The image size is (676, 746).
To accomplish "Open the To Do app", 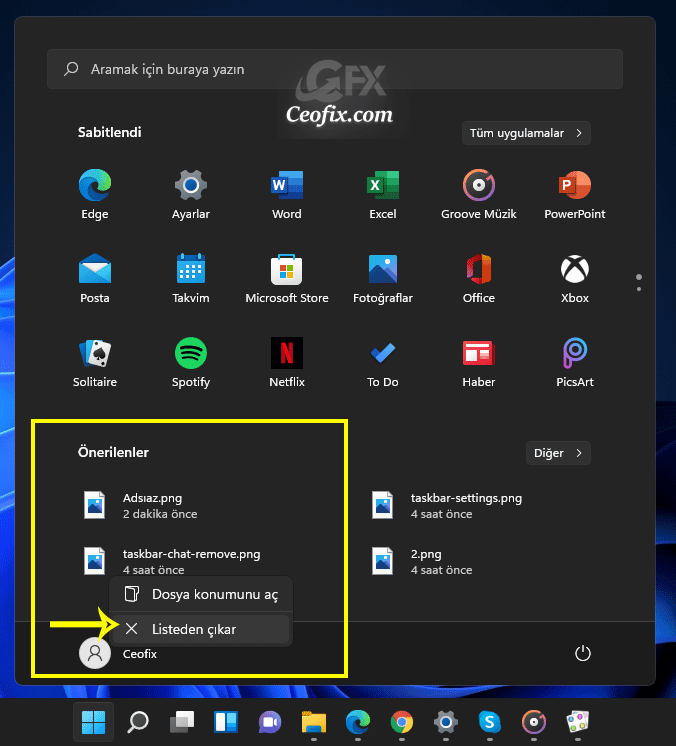I will 383,362.
